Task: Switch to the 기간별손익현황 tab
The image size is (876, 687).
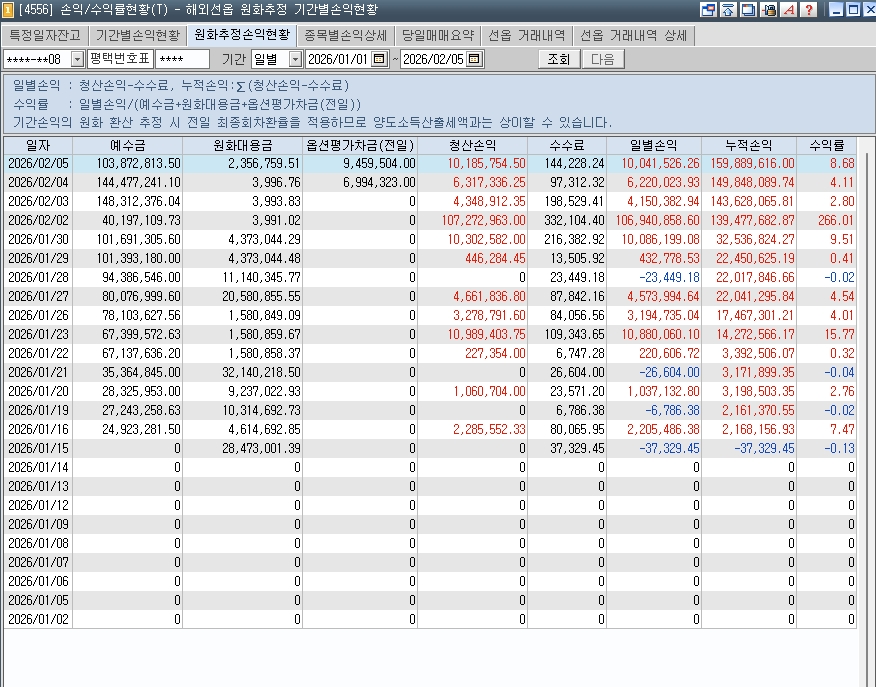Action: click(137, 36)
